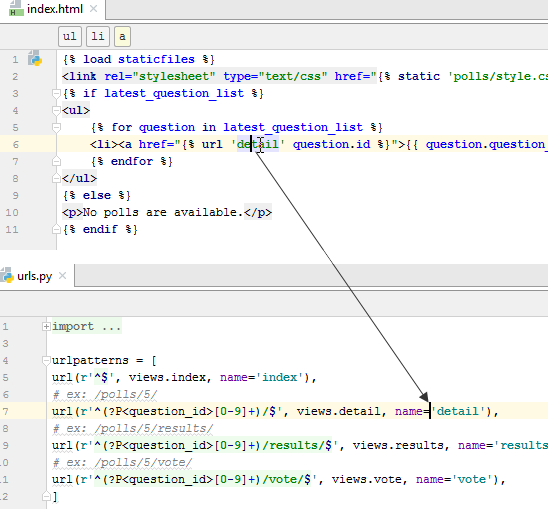Close the index.html tab
The image size is (548, 509).
(x=93, y=9)
